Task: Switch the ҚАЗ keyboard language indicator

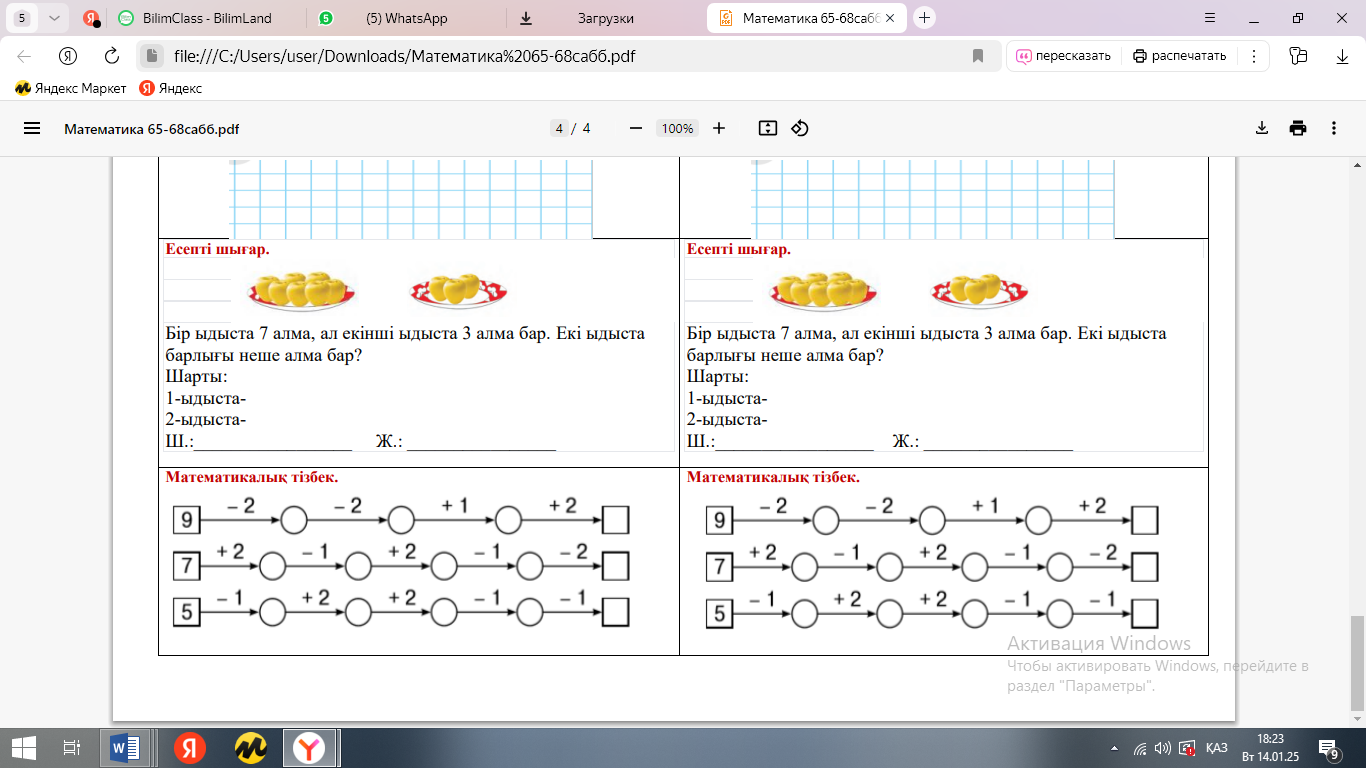Action: coord(1217,748)
